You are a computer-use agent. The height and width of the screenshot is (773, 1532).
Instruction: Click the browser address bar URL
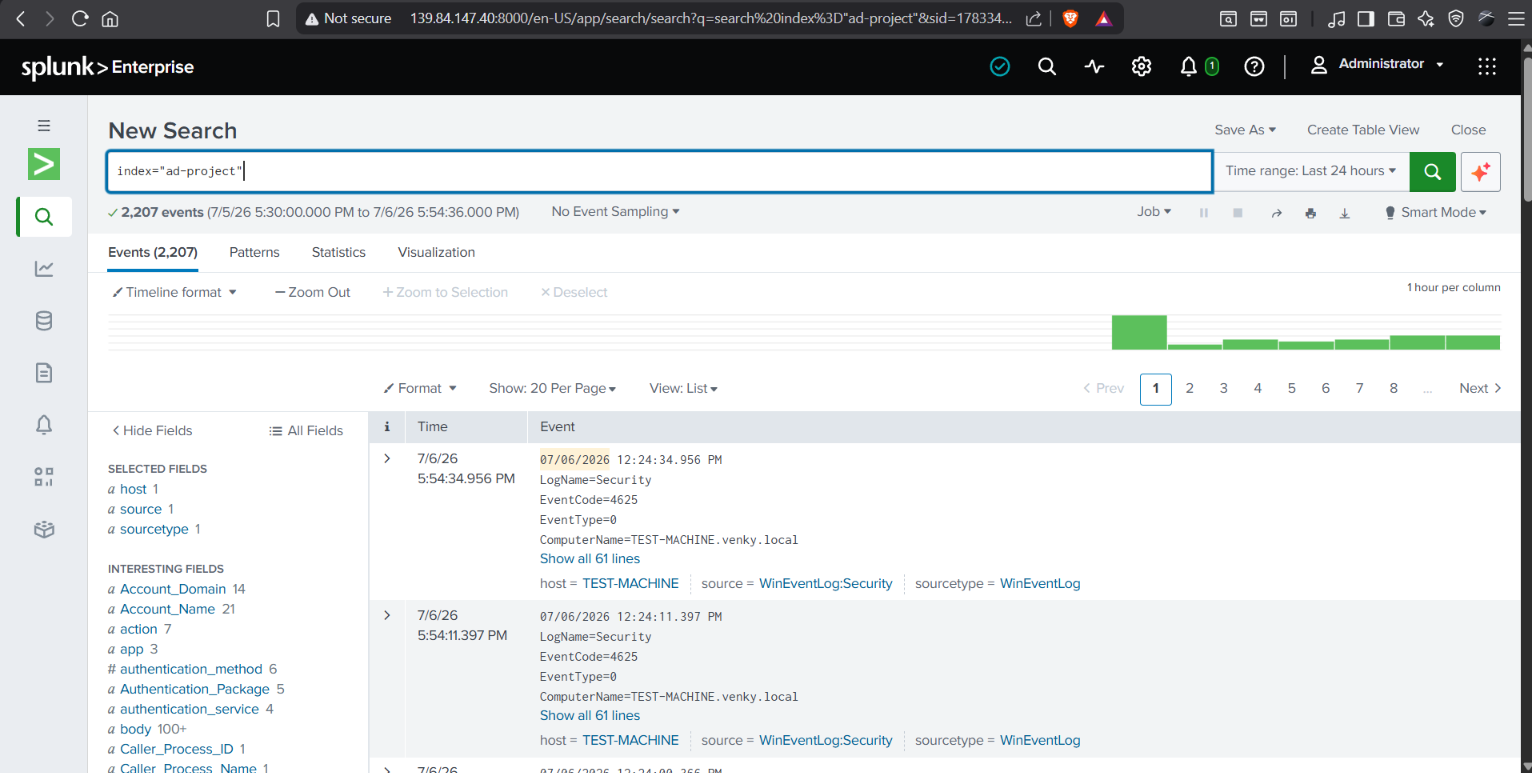[x=711, y=18]
